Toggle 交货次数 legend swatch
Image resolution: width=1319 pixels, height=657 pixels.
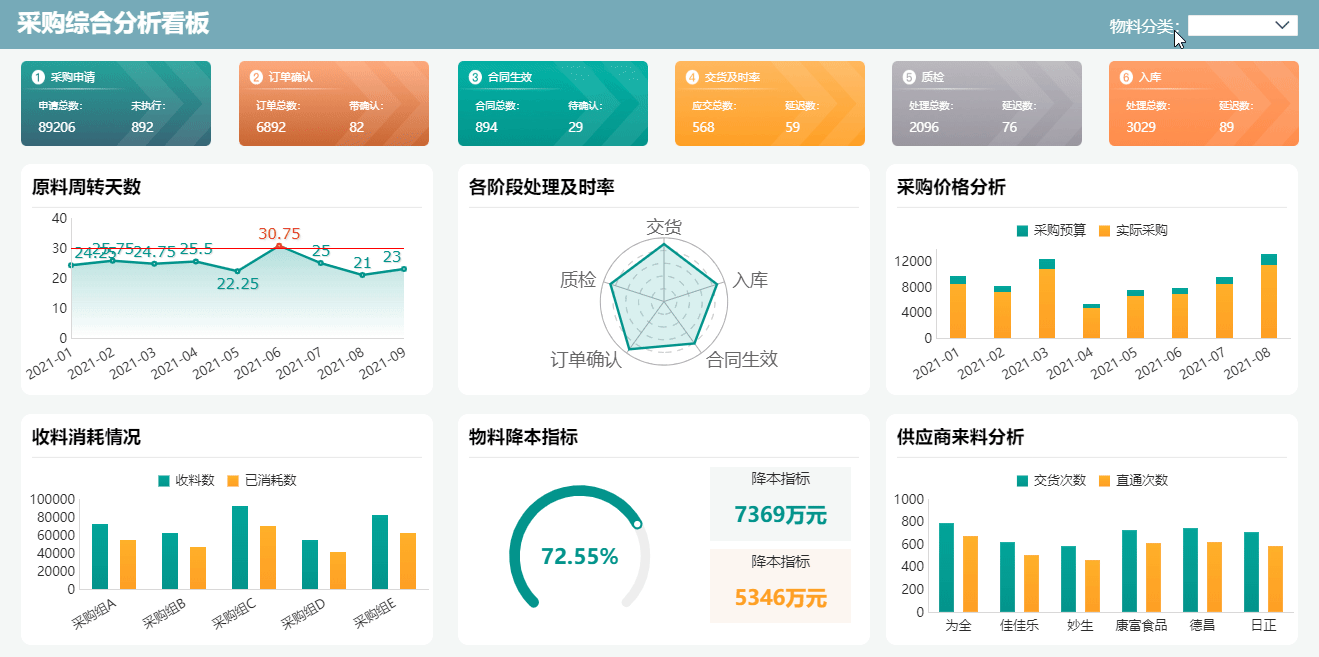point(1022,481)
